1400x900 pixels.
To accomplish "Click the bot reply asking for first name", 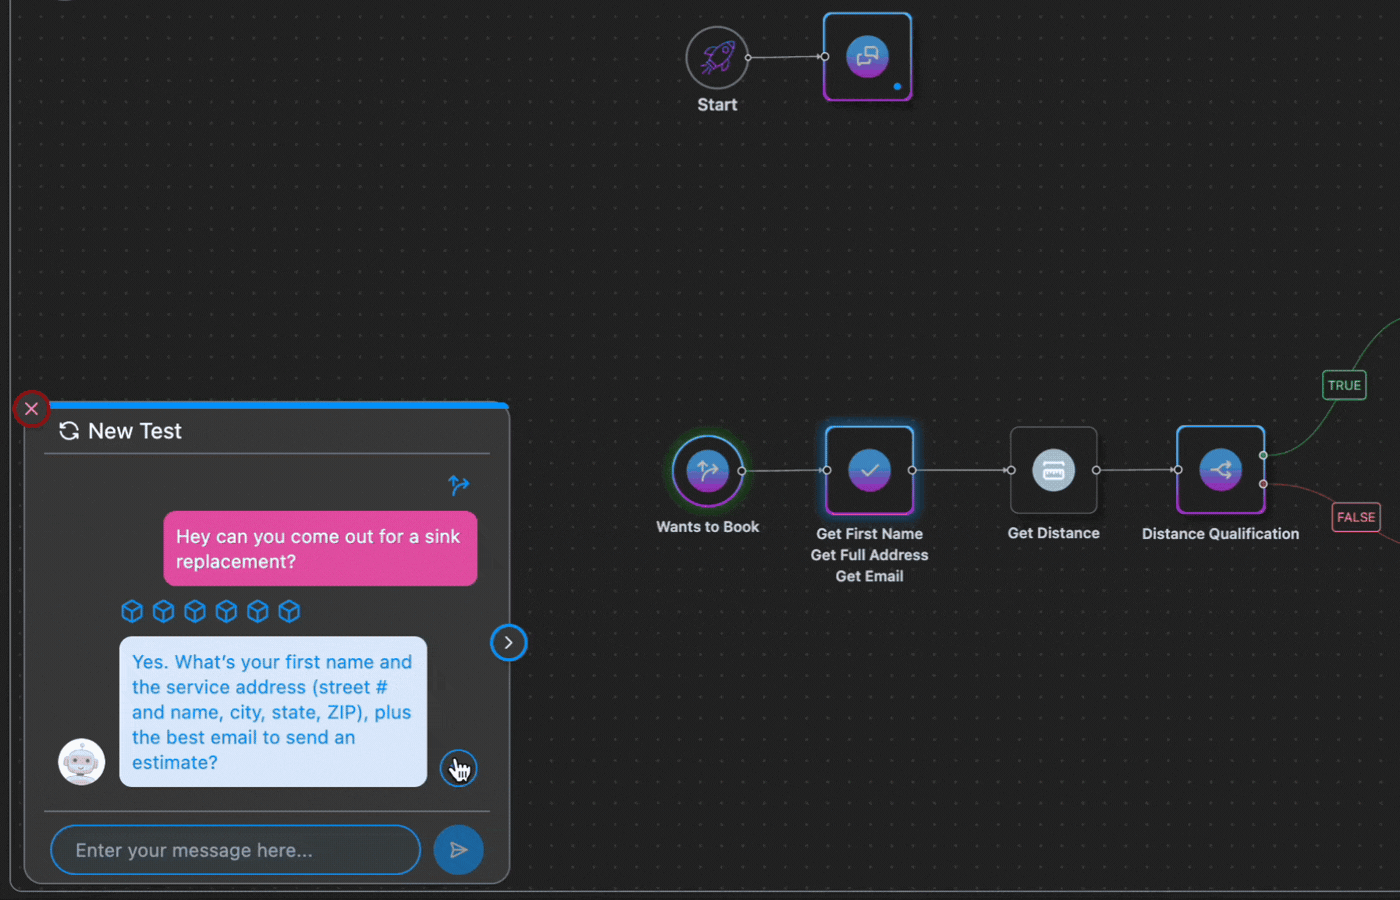I will pyautogui.click(x=273, y=712).
